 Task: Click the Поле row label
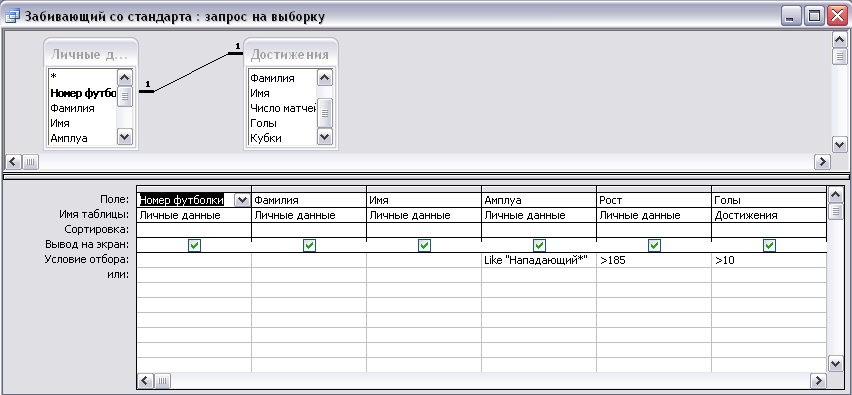pyautogui.click(x=115, y=199)
